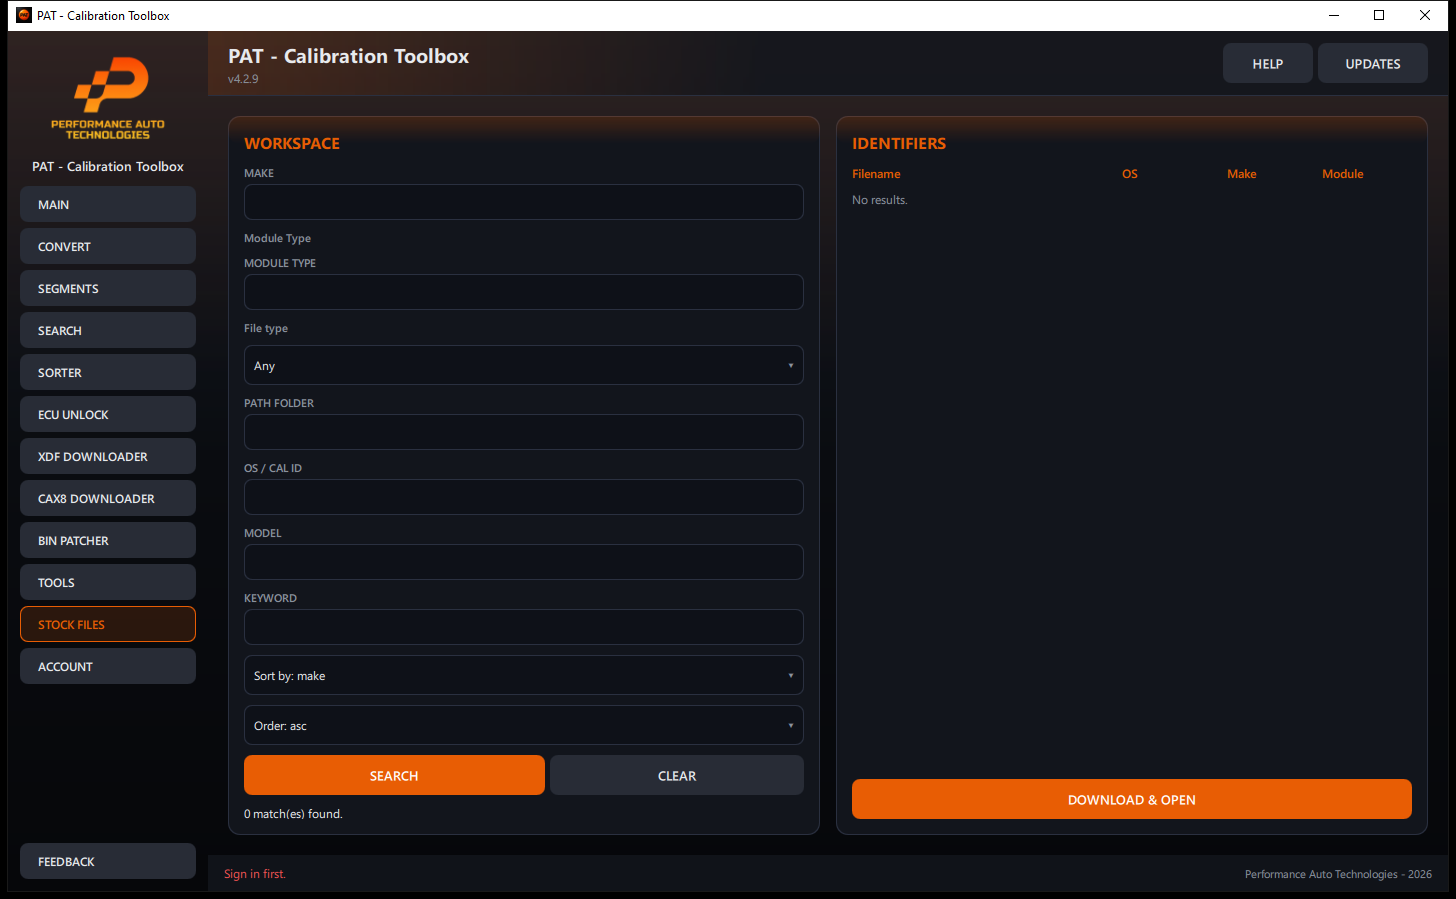Screen dimensions: 1456x899
Task: Open the MAIN section
Action: click(108, 204)
